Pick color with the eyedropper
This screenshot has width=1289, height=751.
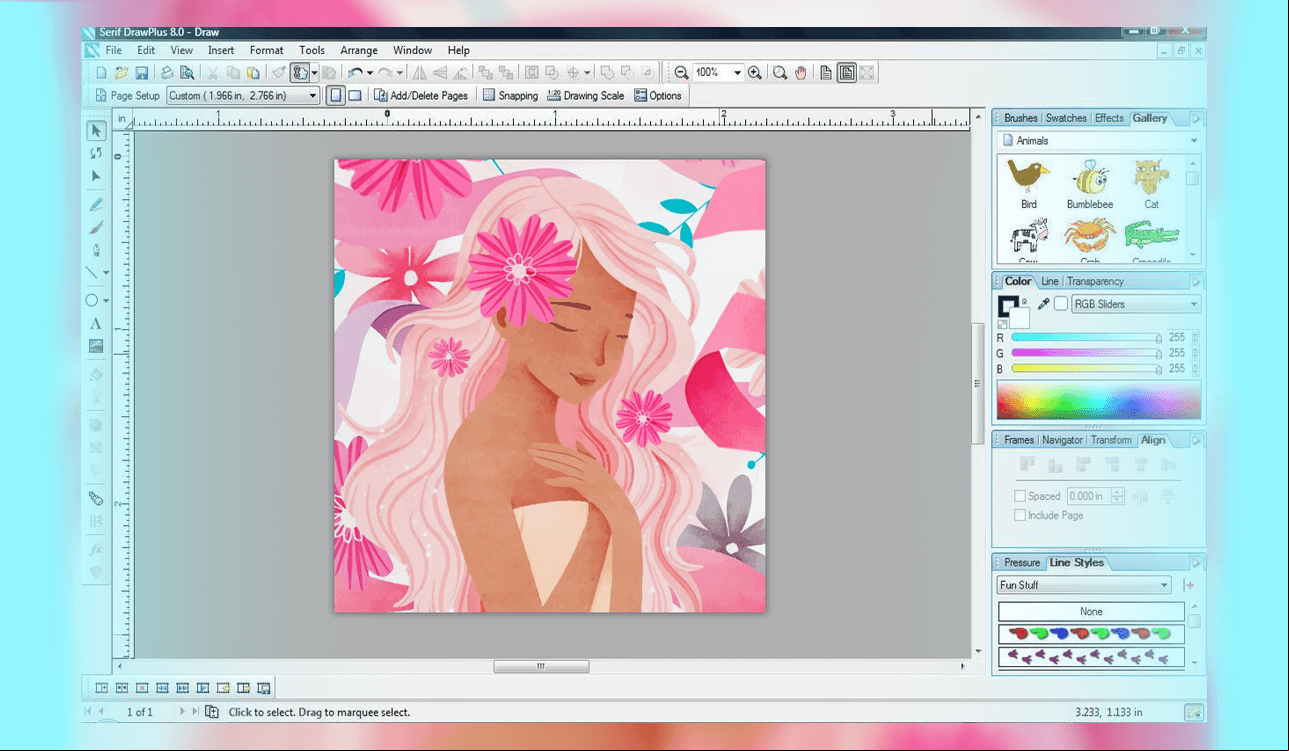coord(1043,304)
